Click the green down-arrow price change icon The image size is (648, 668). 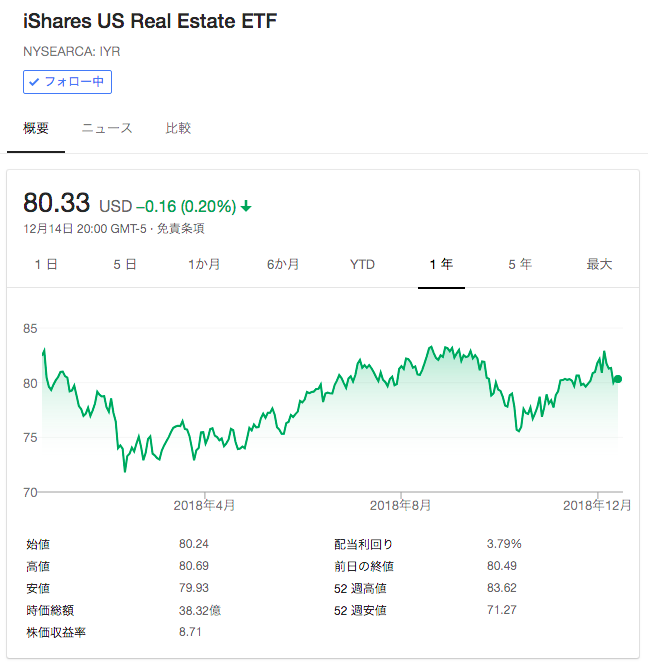pyautogui.click(x=246, y=207)
